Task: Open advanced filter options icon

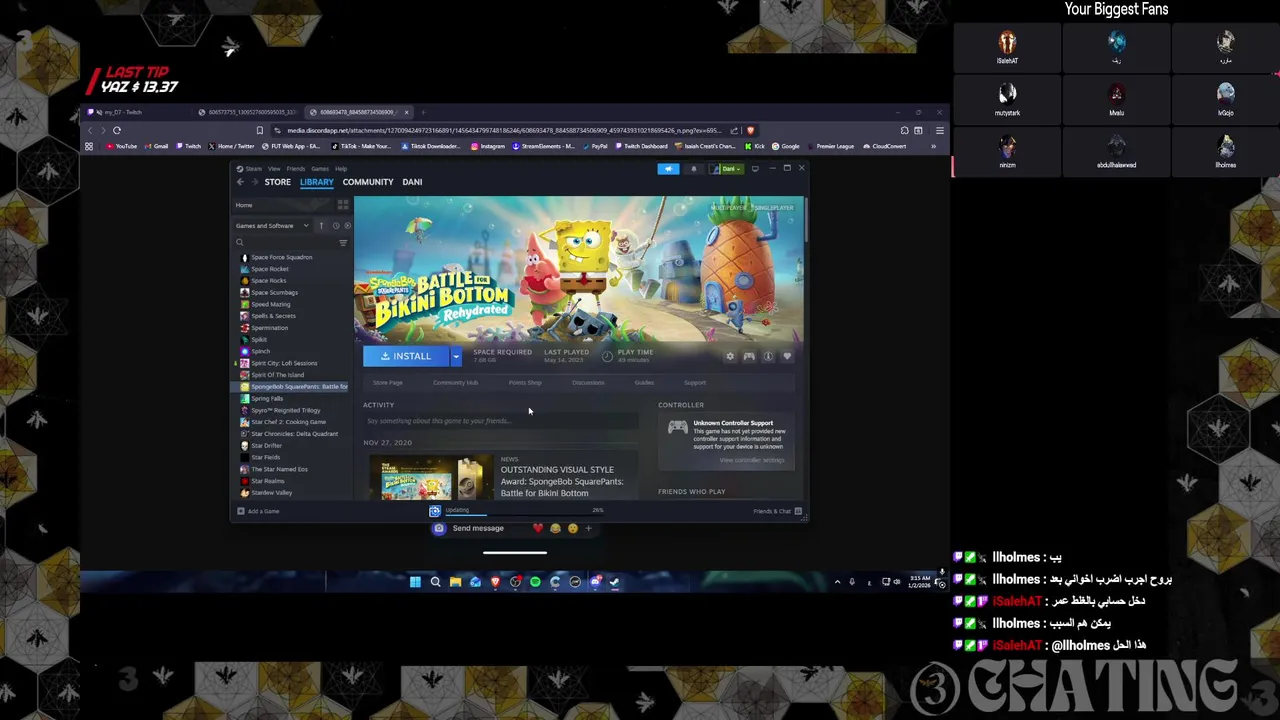Action: pos(343,243)
